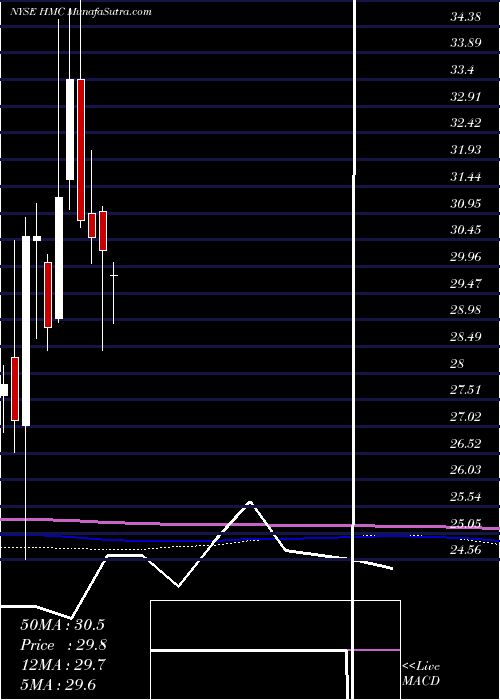Screen dimensions: 500x700
Task: Click the 29.47 price axis label
Action: (466, 283)
